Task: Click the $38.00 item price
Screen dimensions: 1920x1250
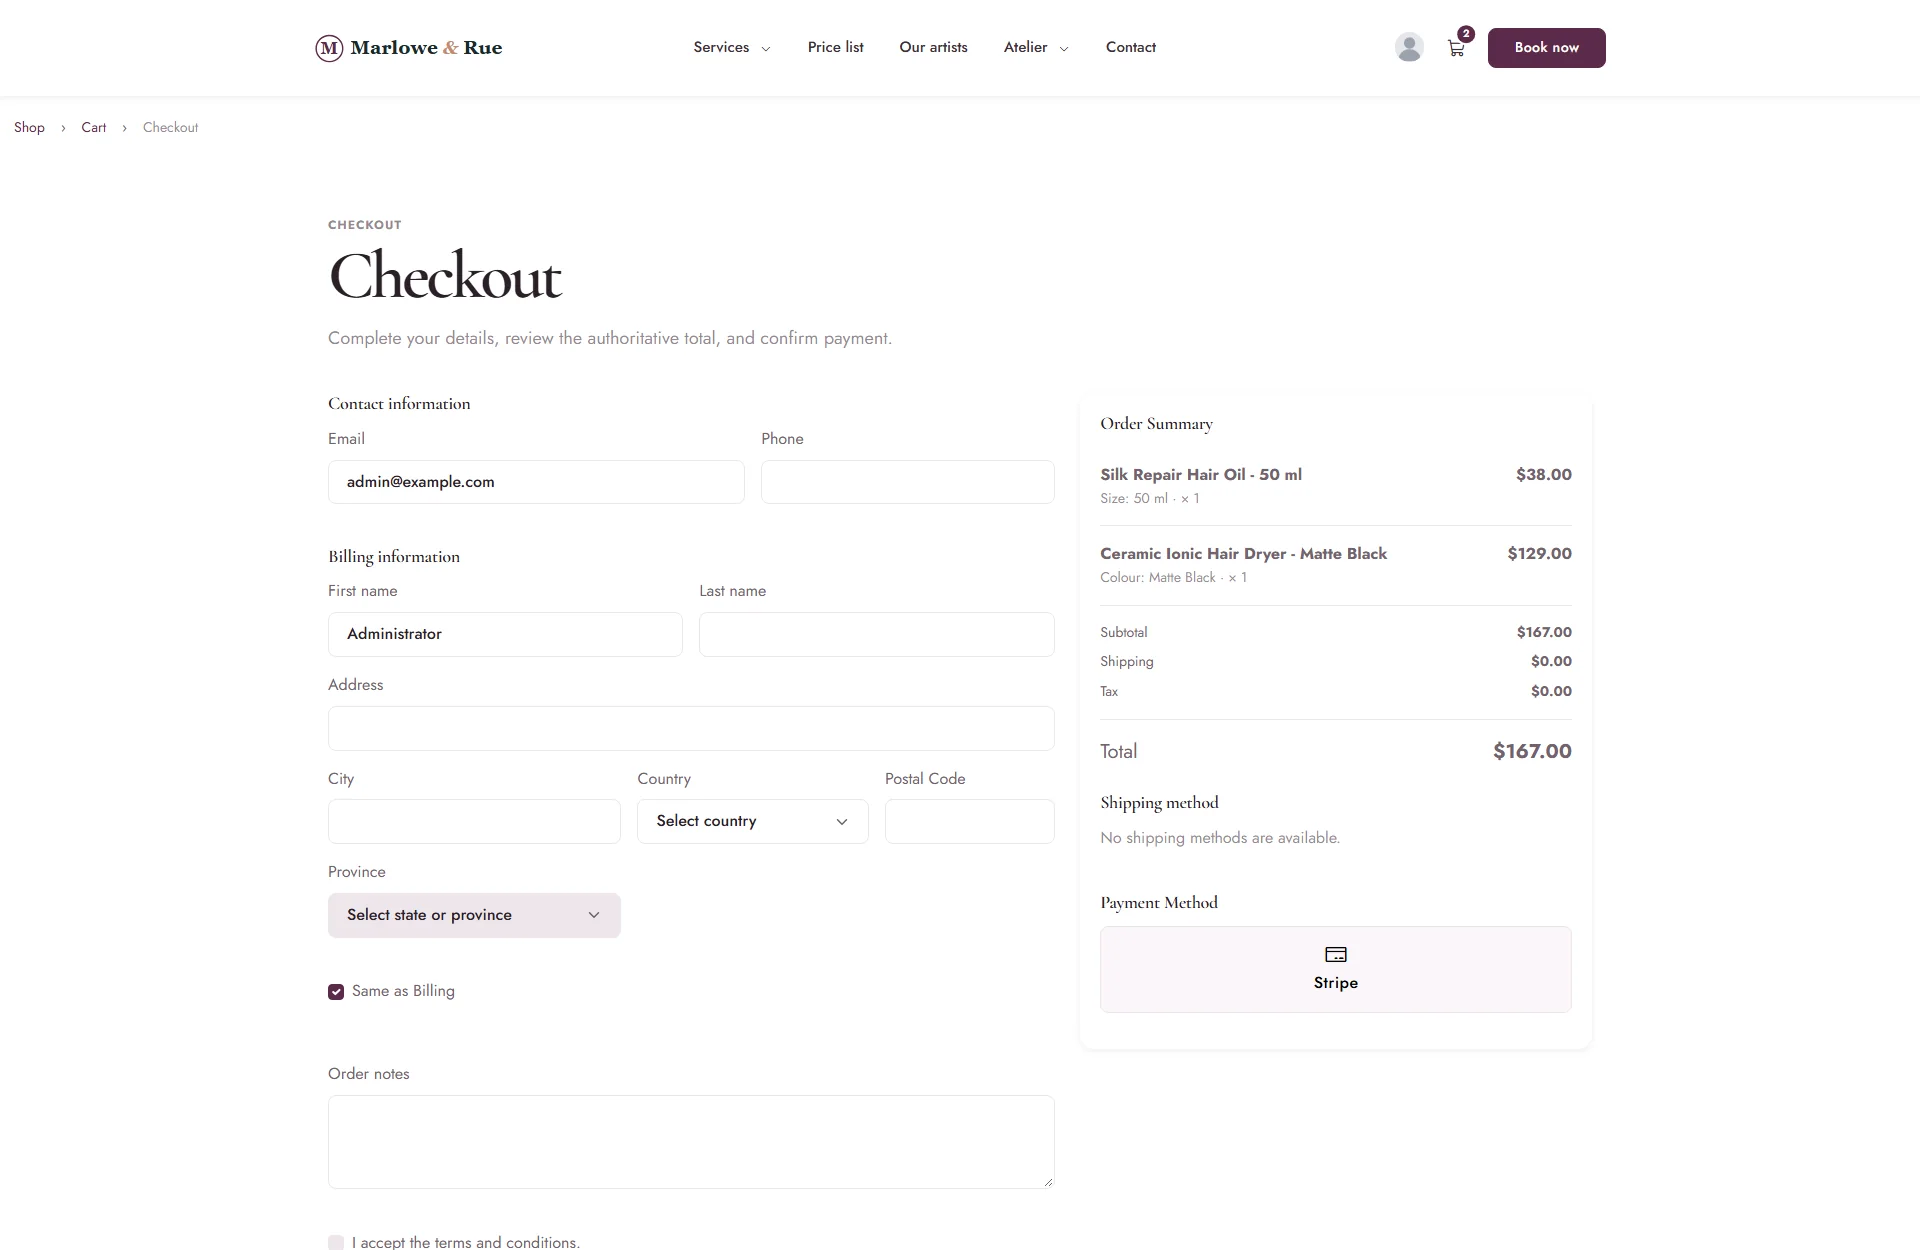Action: click(x=1544, y=475)
